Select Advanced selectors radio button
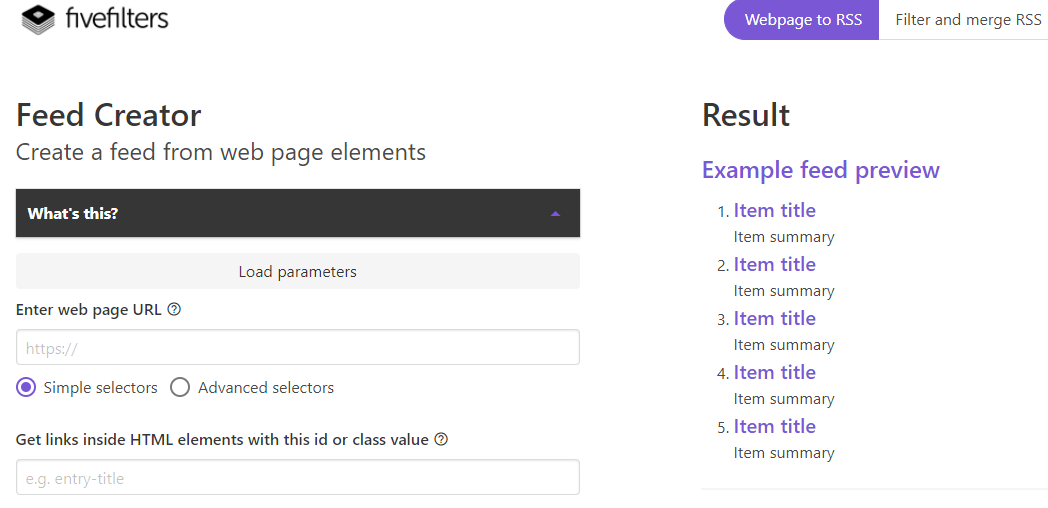 [180, 388]
